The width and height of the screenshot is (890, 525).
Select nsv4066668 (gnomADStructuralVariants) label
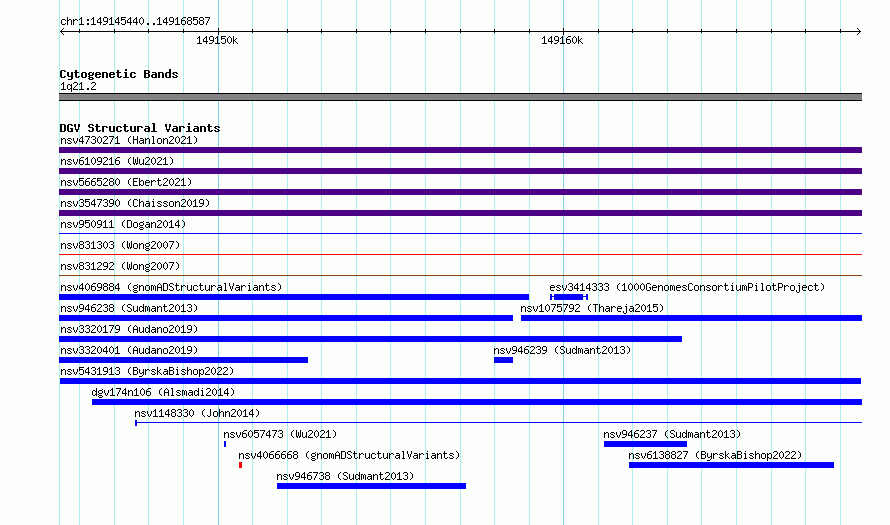coord(349,455)
